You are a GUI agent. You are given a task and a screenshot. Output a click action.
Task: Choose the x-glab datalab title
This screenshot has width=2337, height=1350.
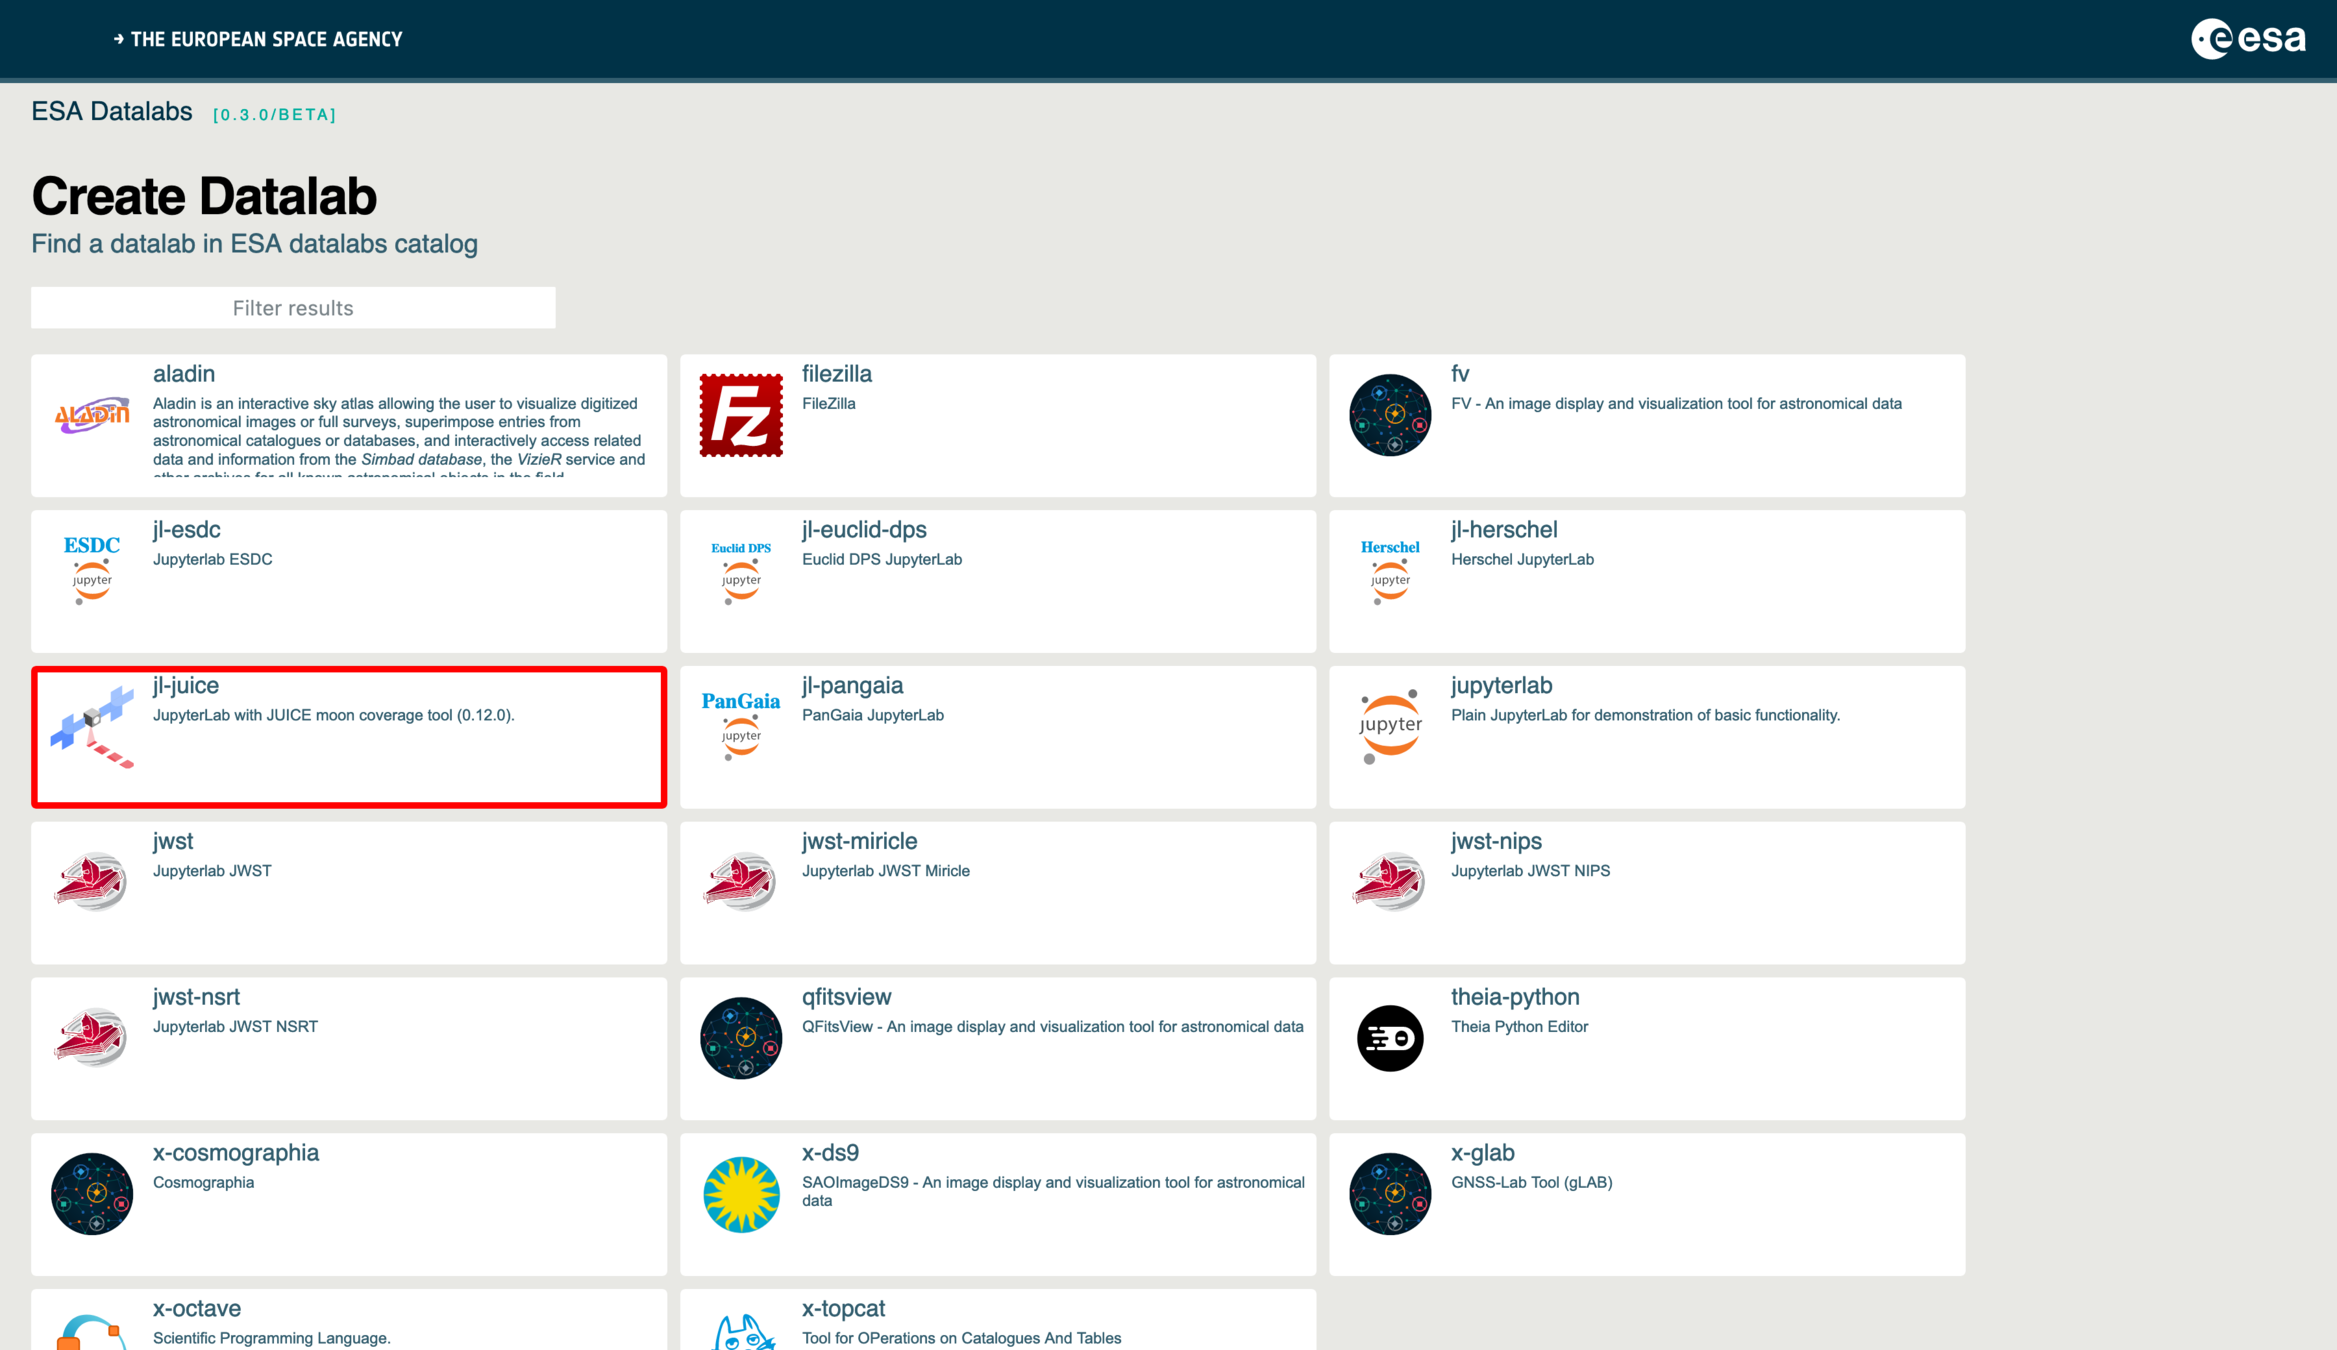pos(1482,1153)
